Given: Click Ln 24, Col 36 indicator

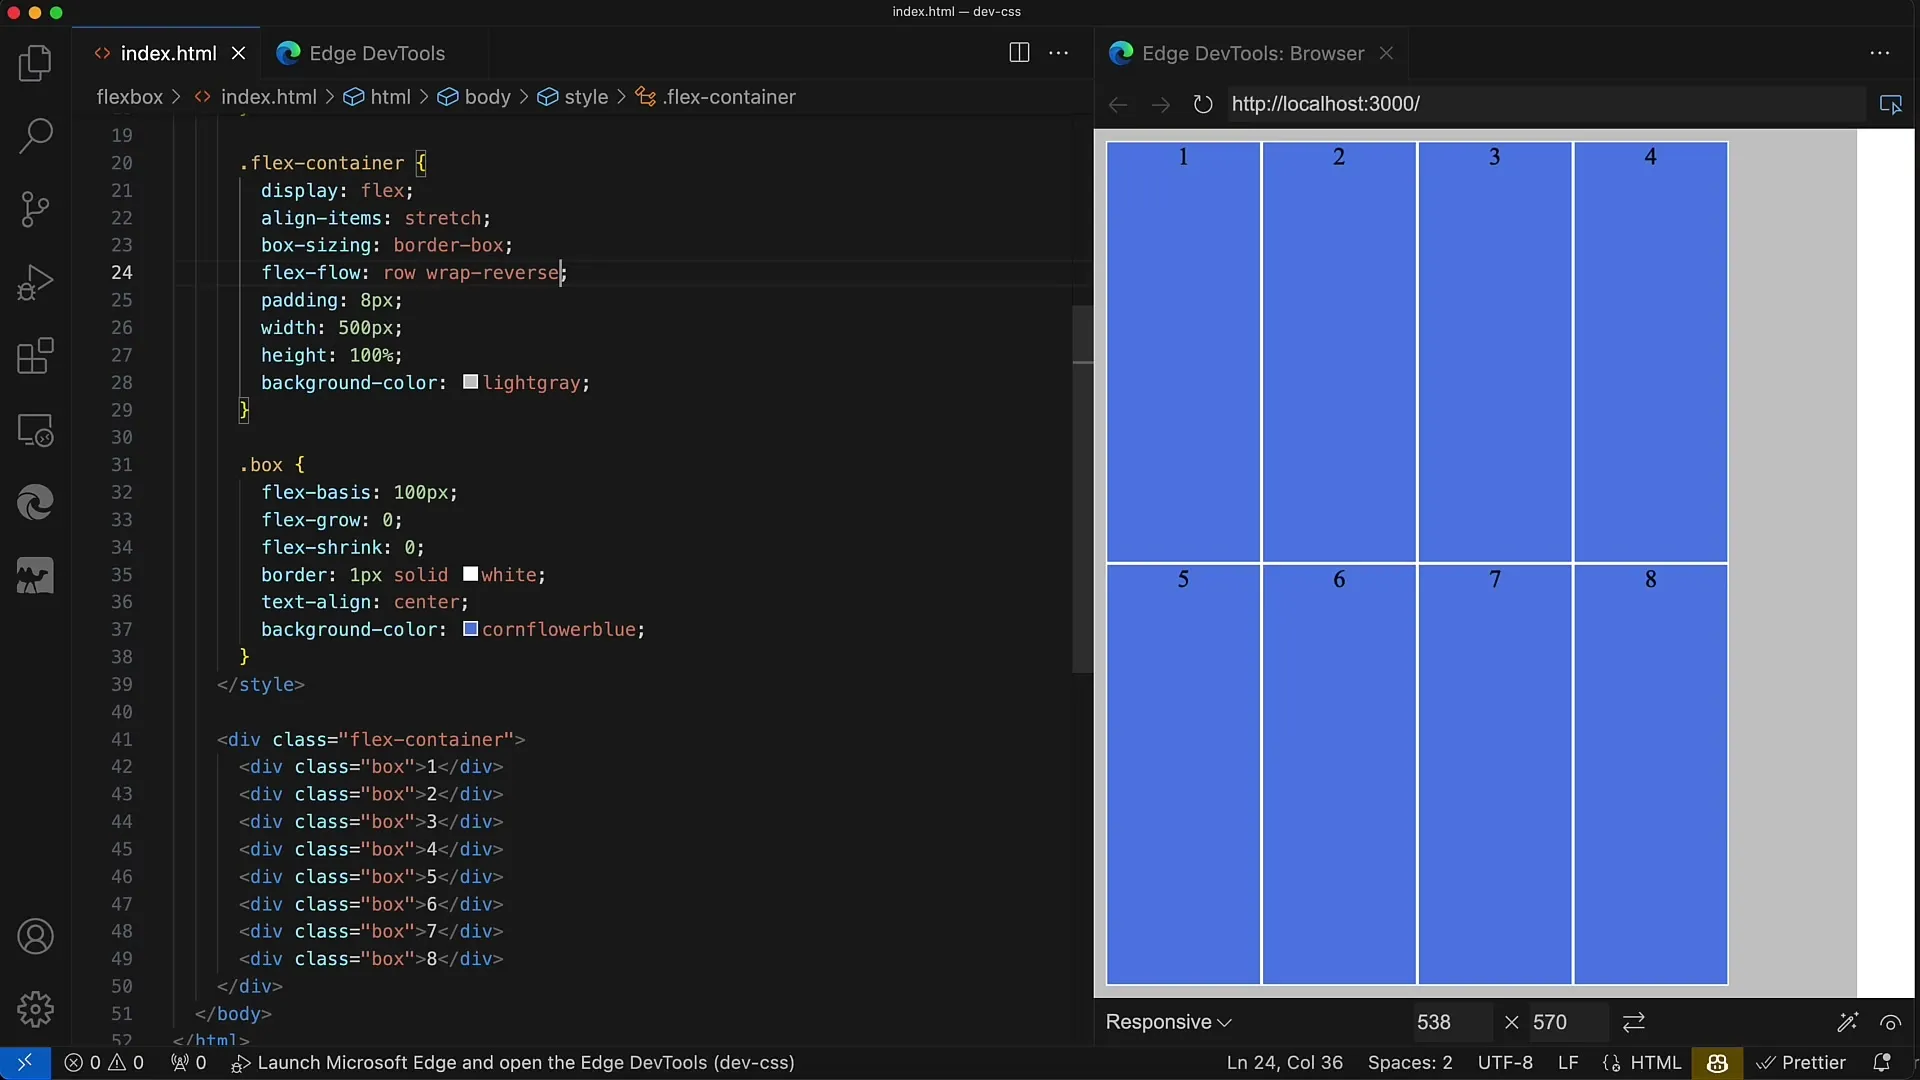Looking at the screenshot, I should [x=1285, y=1063].
